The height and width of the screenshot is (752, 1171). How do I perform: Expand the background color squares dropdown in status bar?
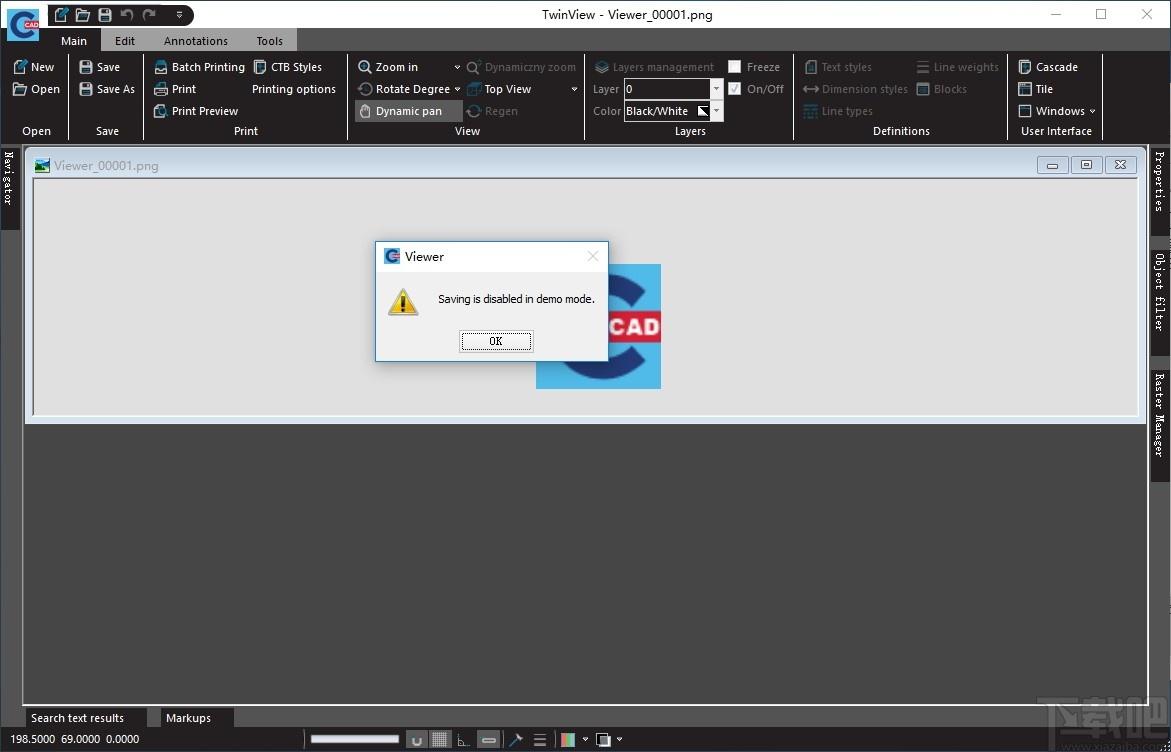click(x=619, y=740)
